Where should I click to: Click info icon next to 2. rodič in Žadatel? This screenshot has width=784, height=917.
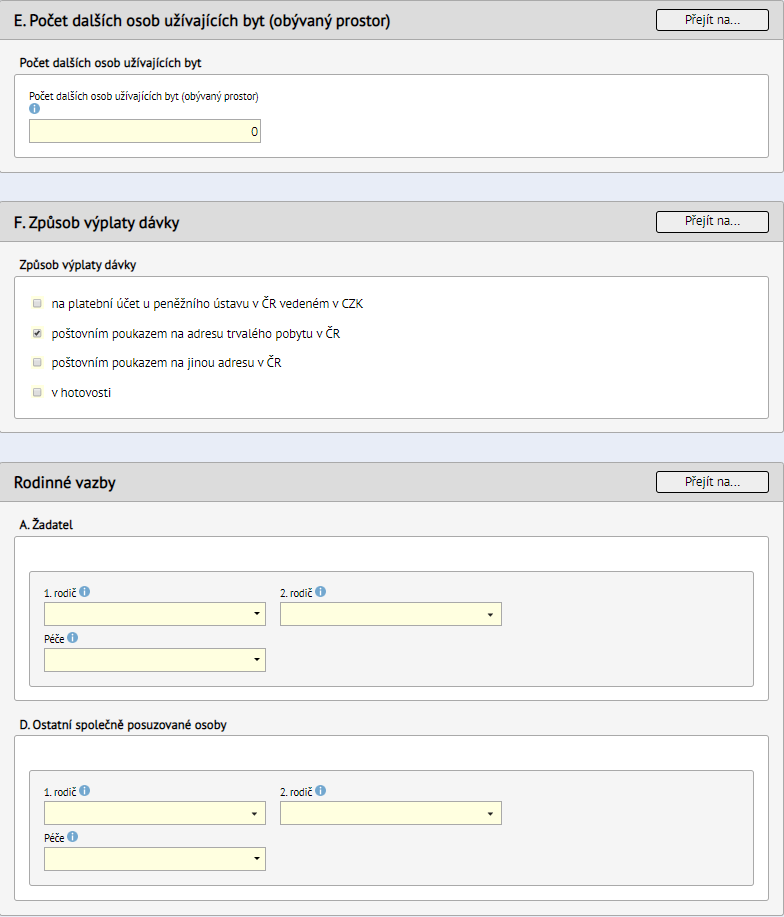(x=320, y=592)
